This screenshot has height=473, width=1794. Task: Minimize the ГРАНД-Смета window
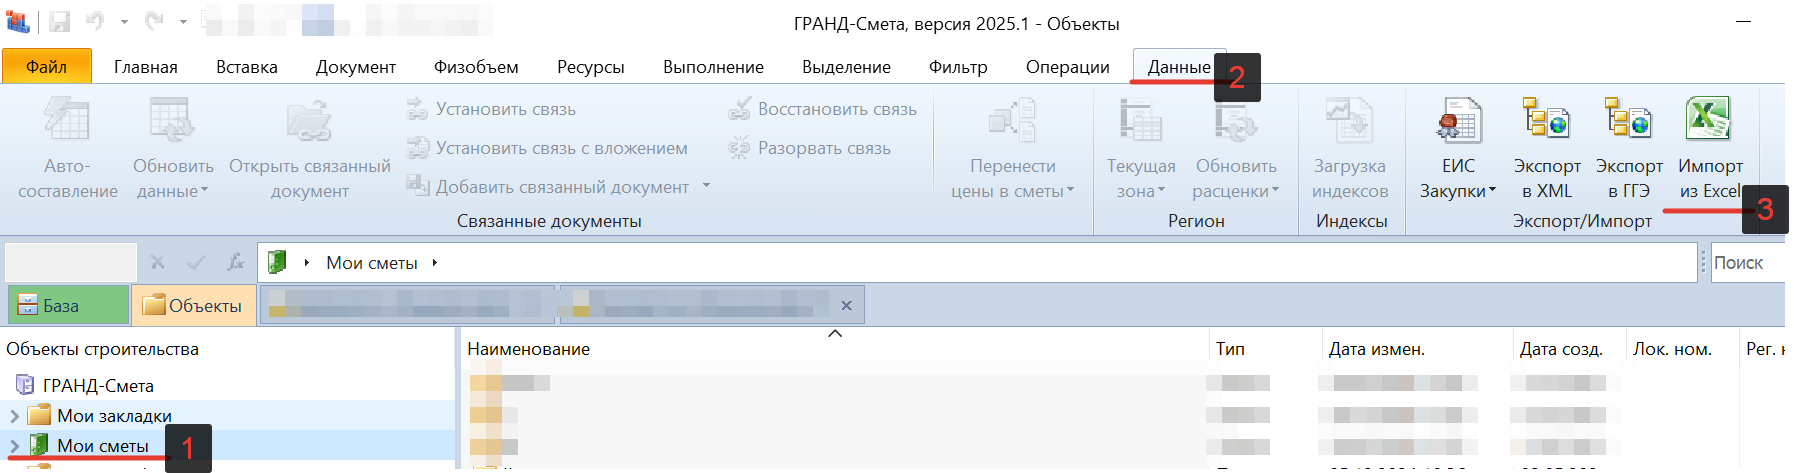tap(1743, 21)
